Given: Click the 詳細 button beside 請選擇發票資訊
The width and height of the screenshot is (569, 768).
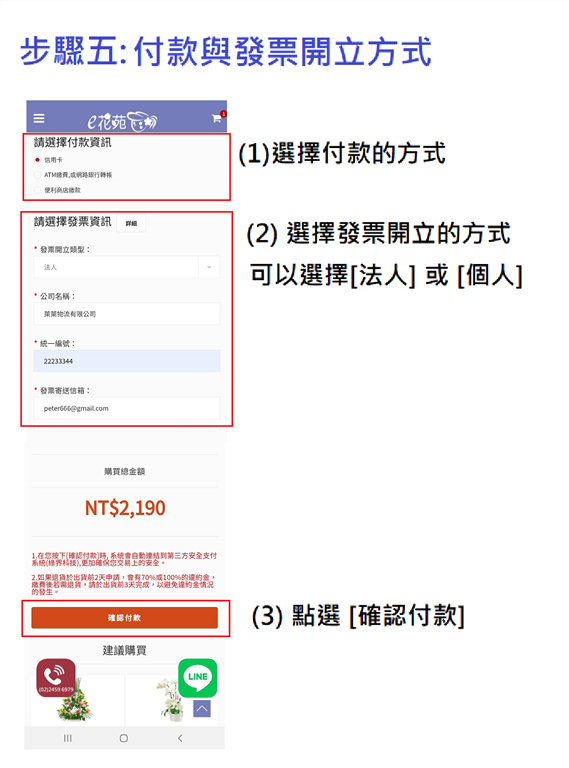Looking at the screenshot, I should point(131,223).
